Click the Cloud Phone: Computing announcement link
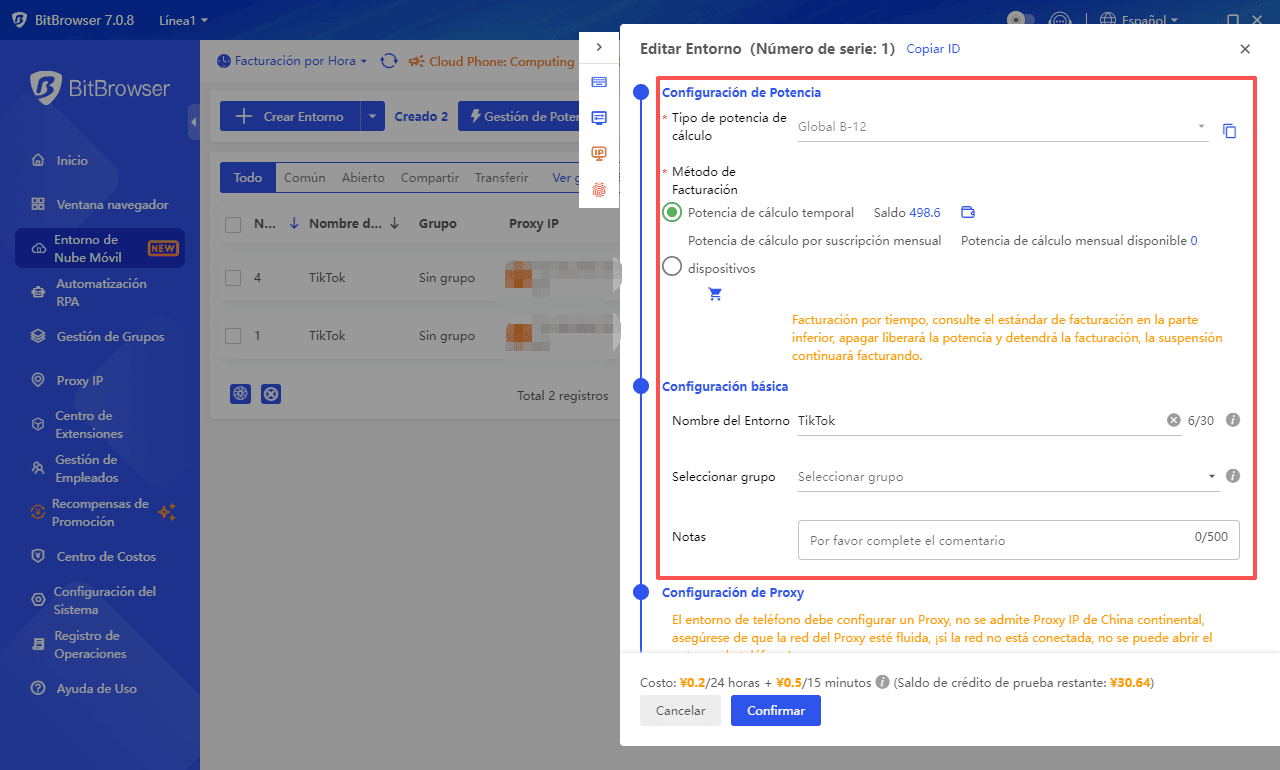1280x770 pixels. pyautogui.click(x=493, y=61)
